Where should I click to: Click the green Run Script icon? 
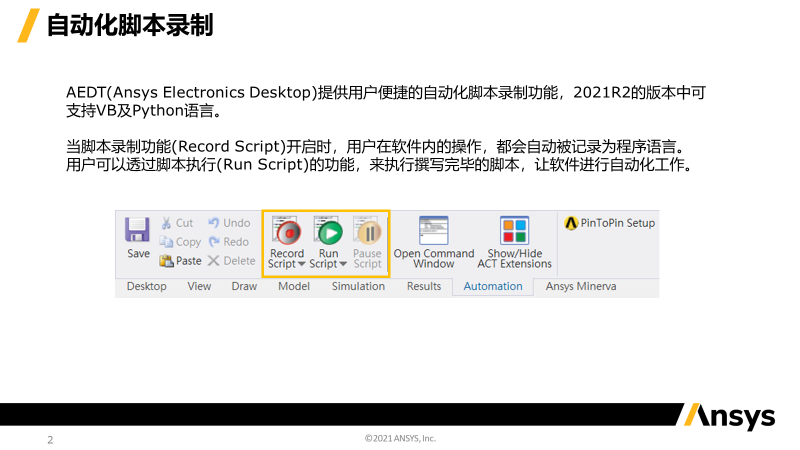pos(329,232)
